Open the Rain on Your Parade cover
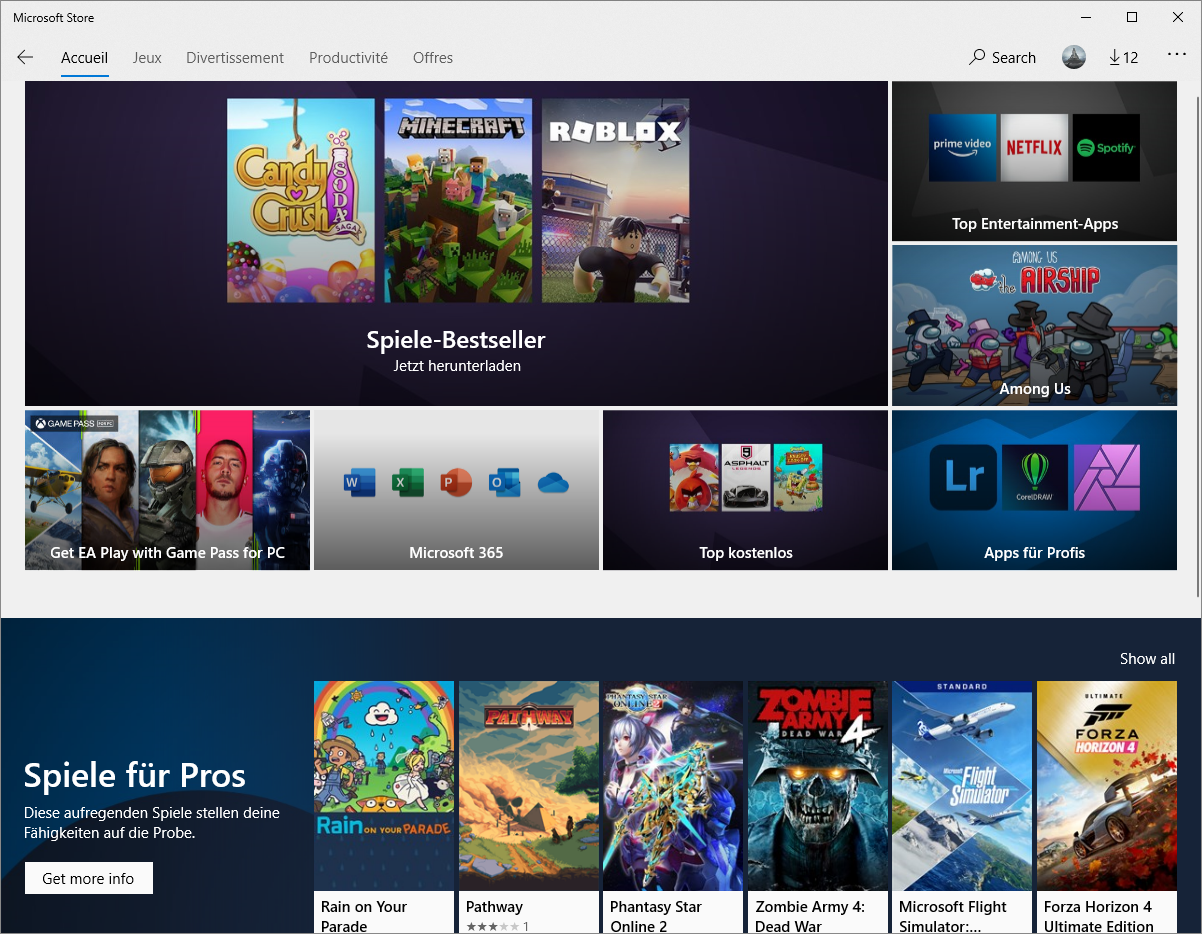The height and width of the screenshot is (934, 1202). [x=384, y=786]
